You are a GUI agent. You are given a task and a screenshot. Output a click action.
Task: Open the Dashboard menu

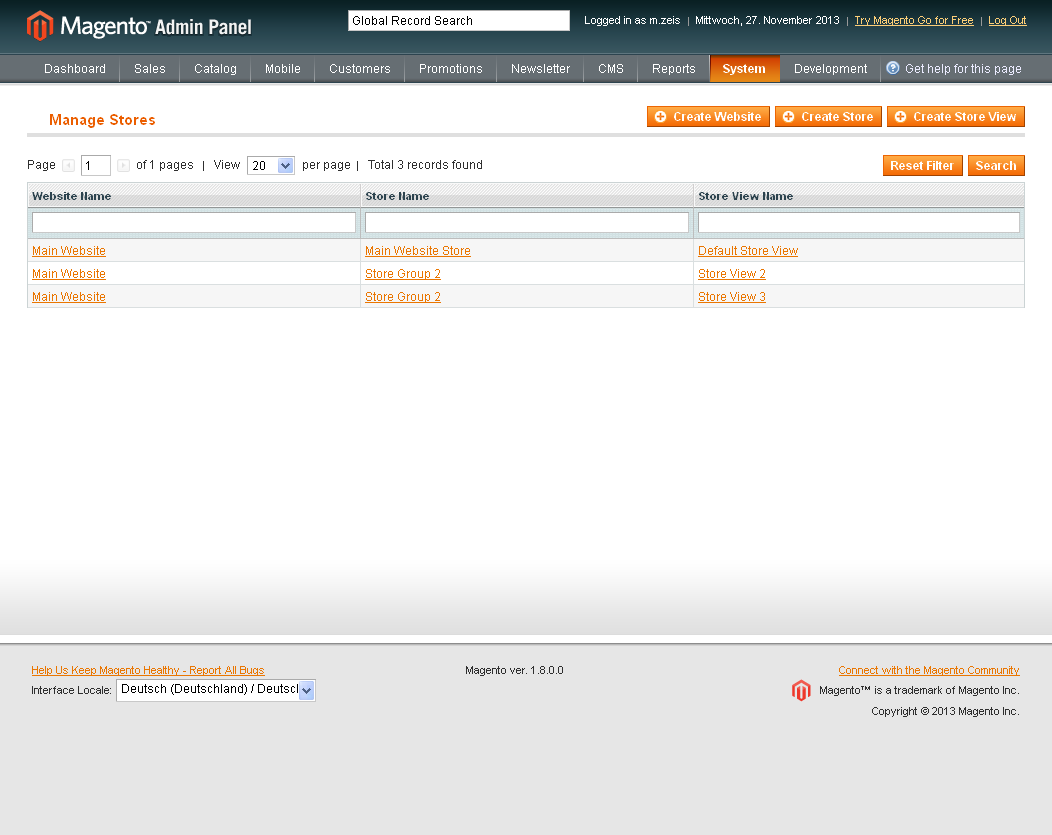click(74, 68)
